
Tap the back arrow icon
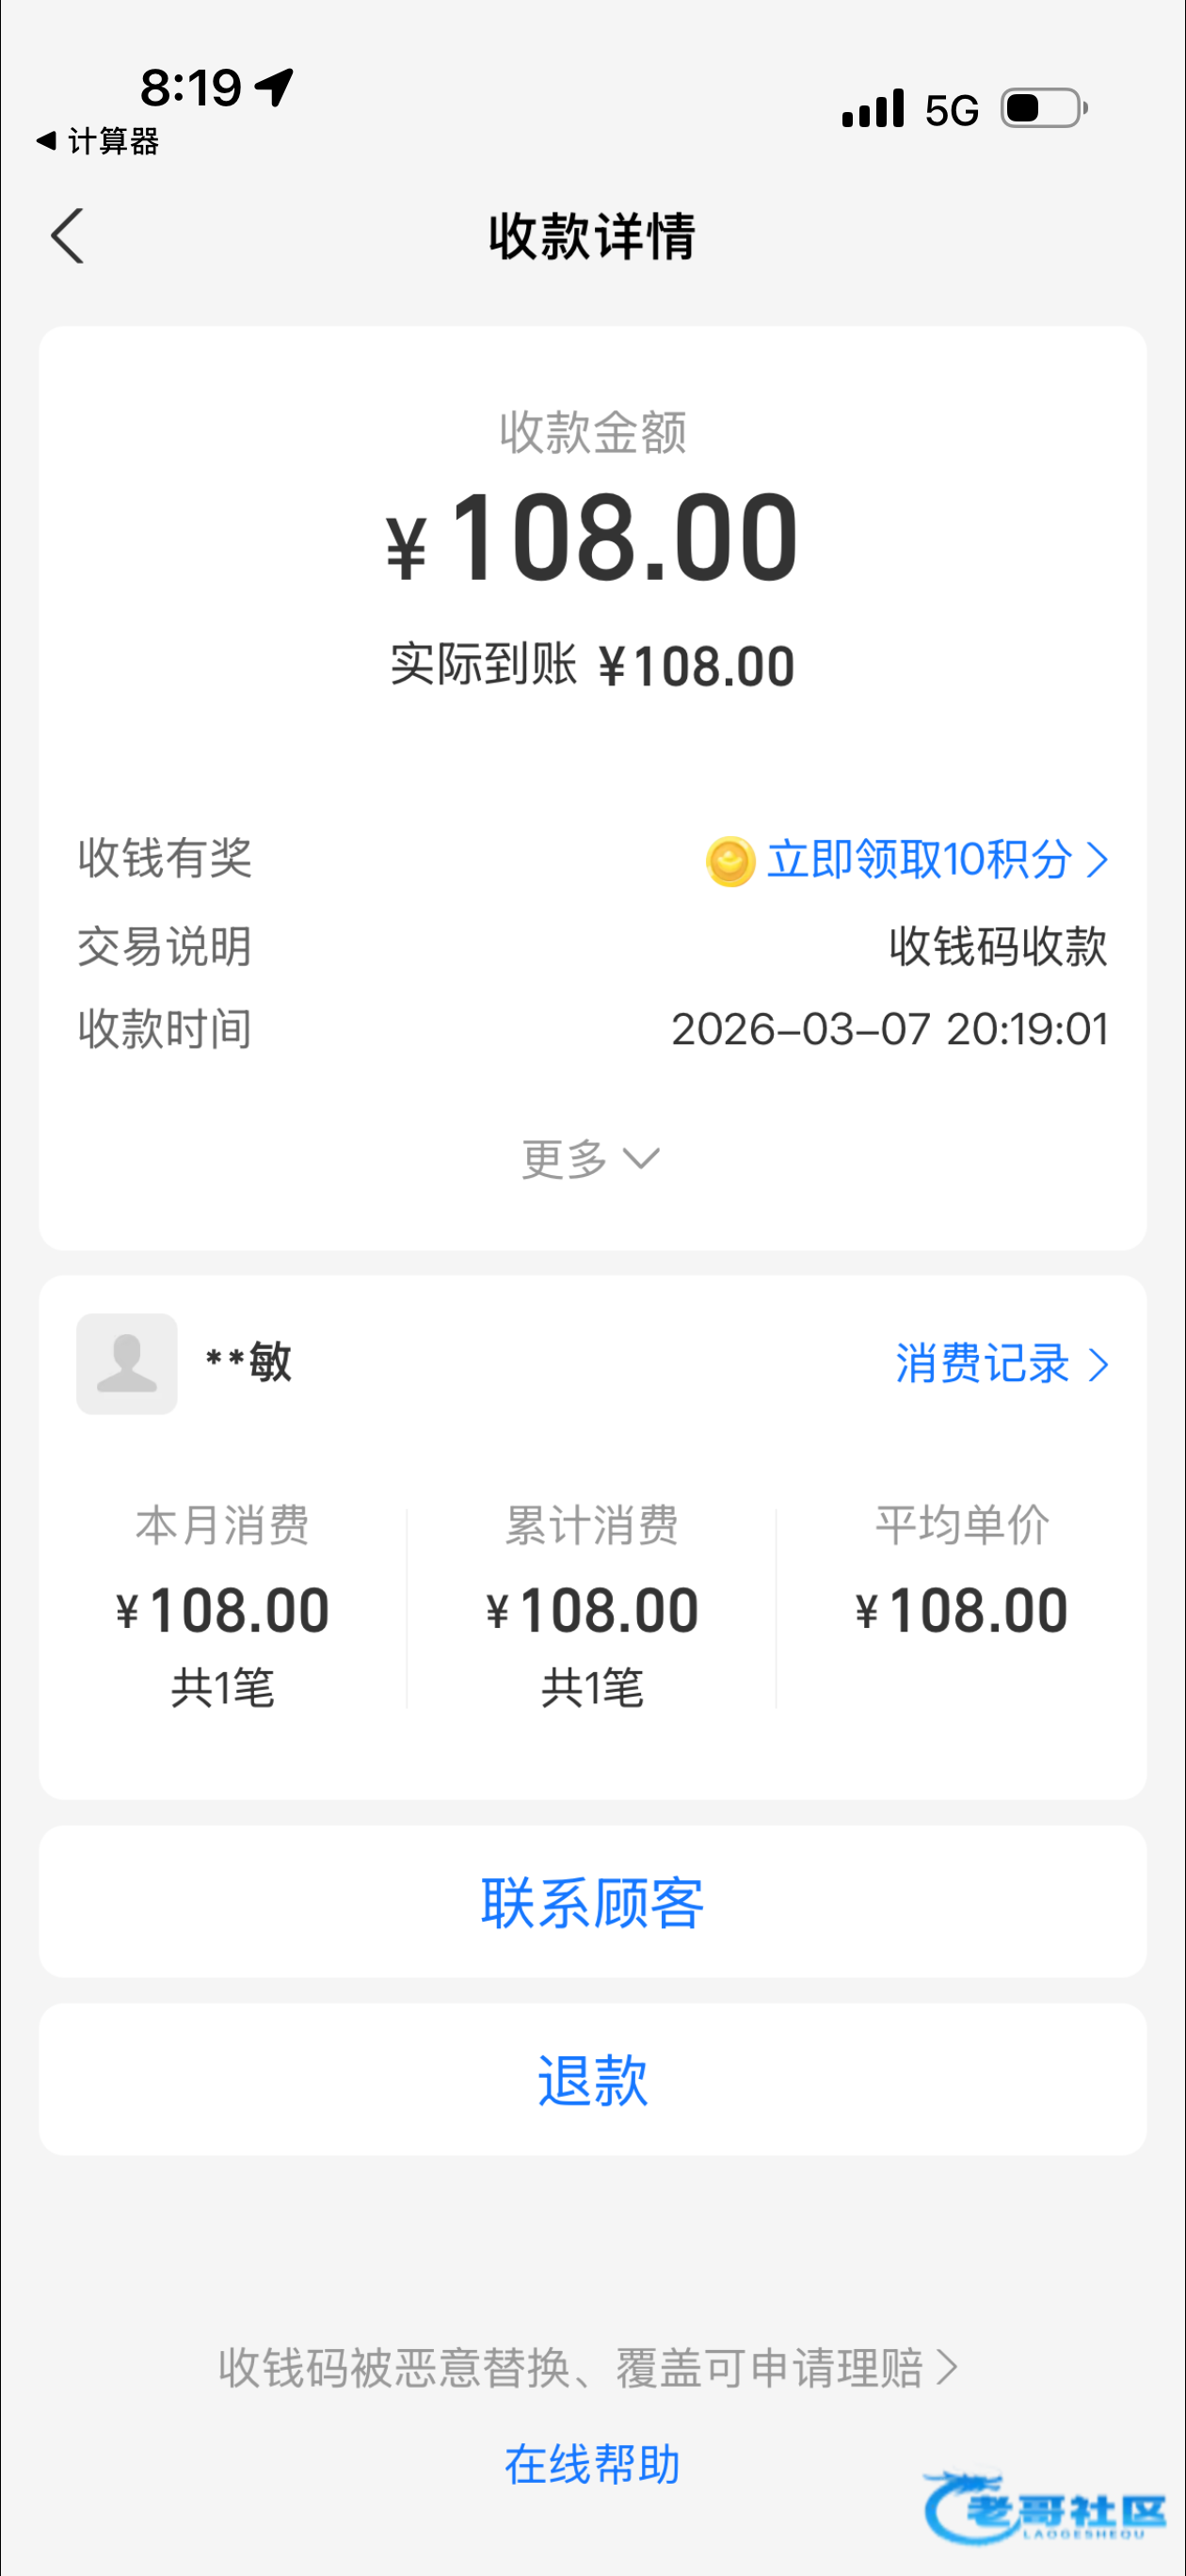click(x=67, y=236)
